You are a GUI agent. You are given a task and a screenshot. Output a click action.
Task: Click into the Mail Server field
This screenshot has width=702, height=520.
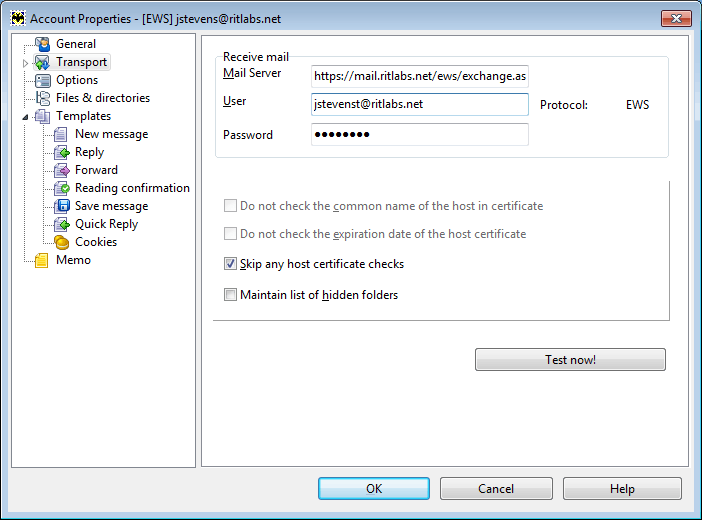[419, 76]
